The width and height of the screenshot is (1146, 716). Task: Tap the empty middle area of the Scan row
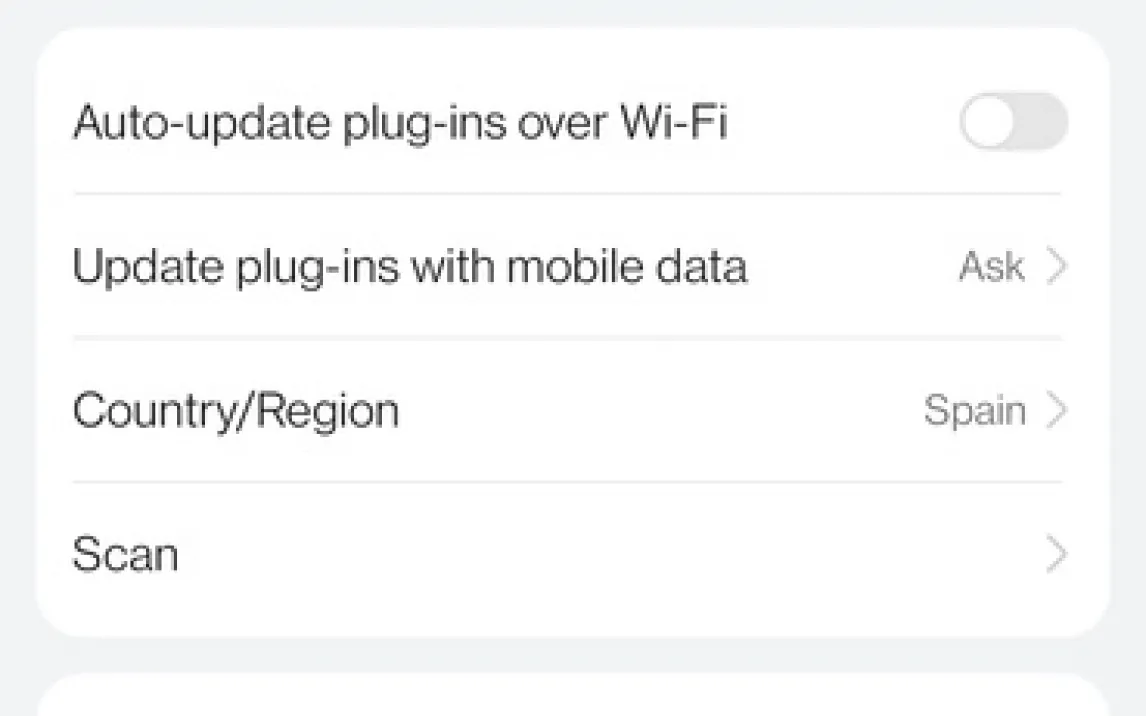pos(600,555)
